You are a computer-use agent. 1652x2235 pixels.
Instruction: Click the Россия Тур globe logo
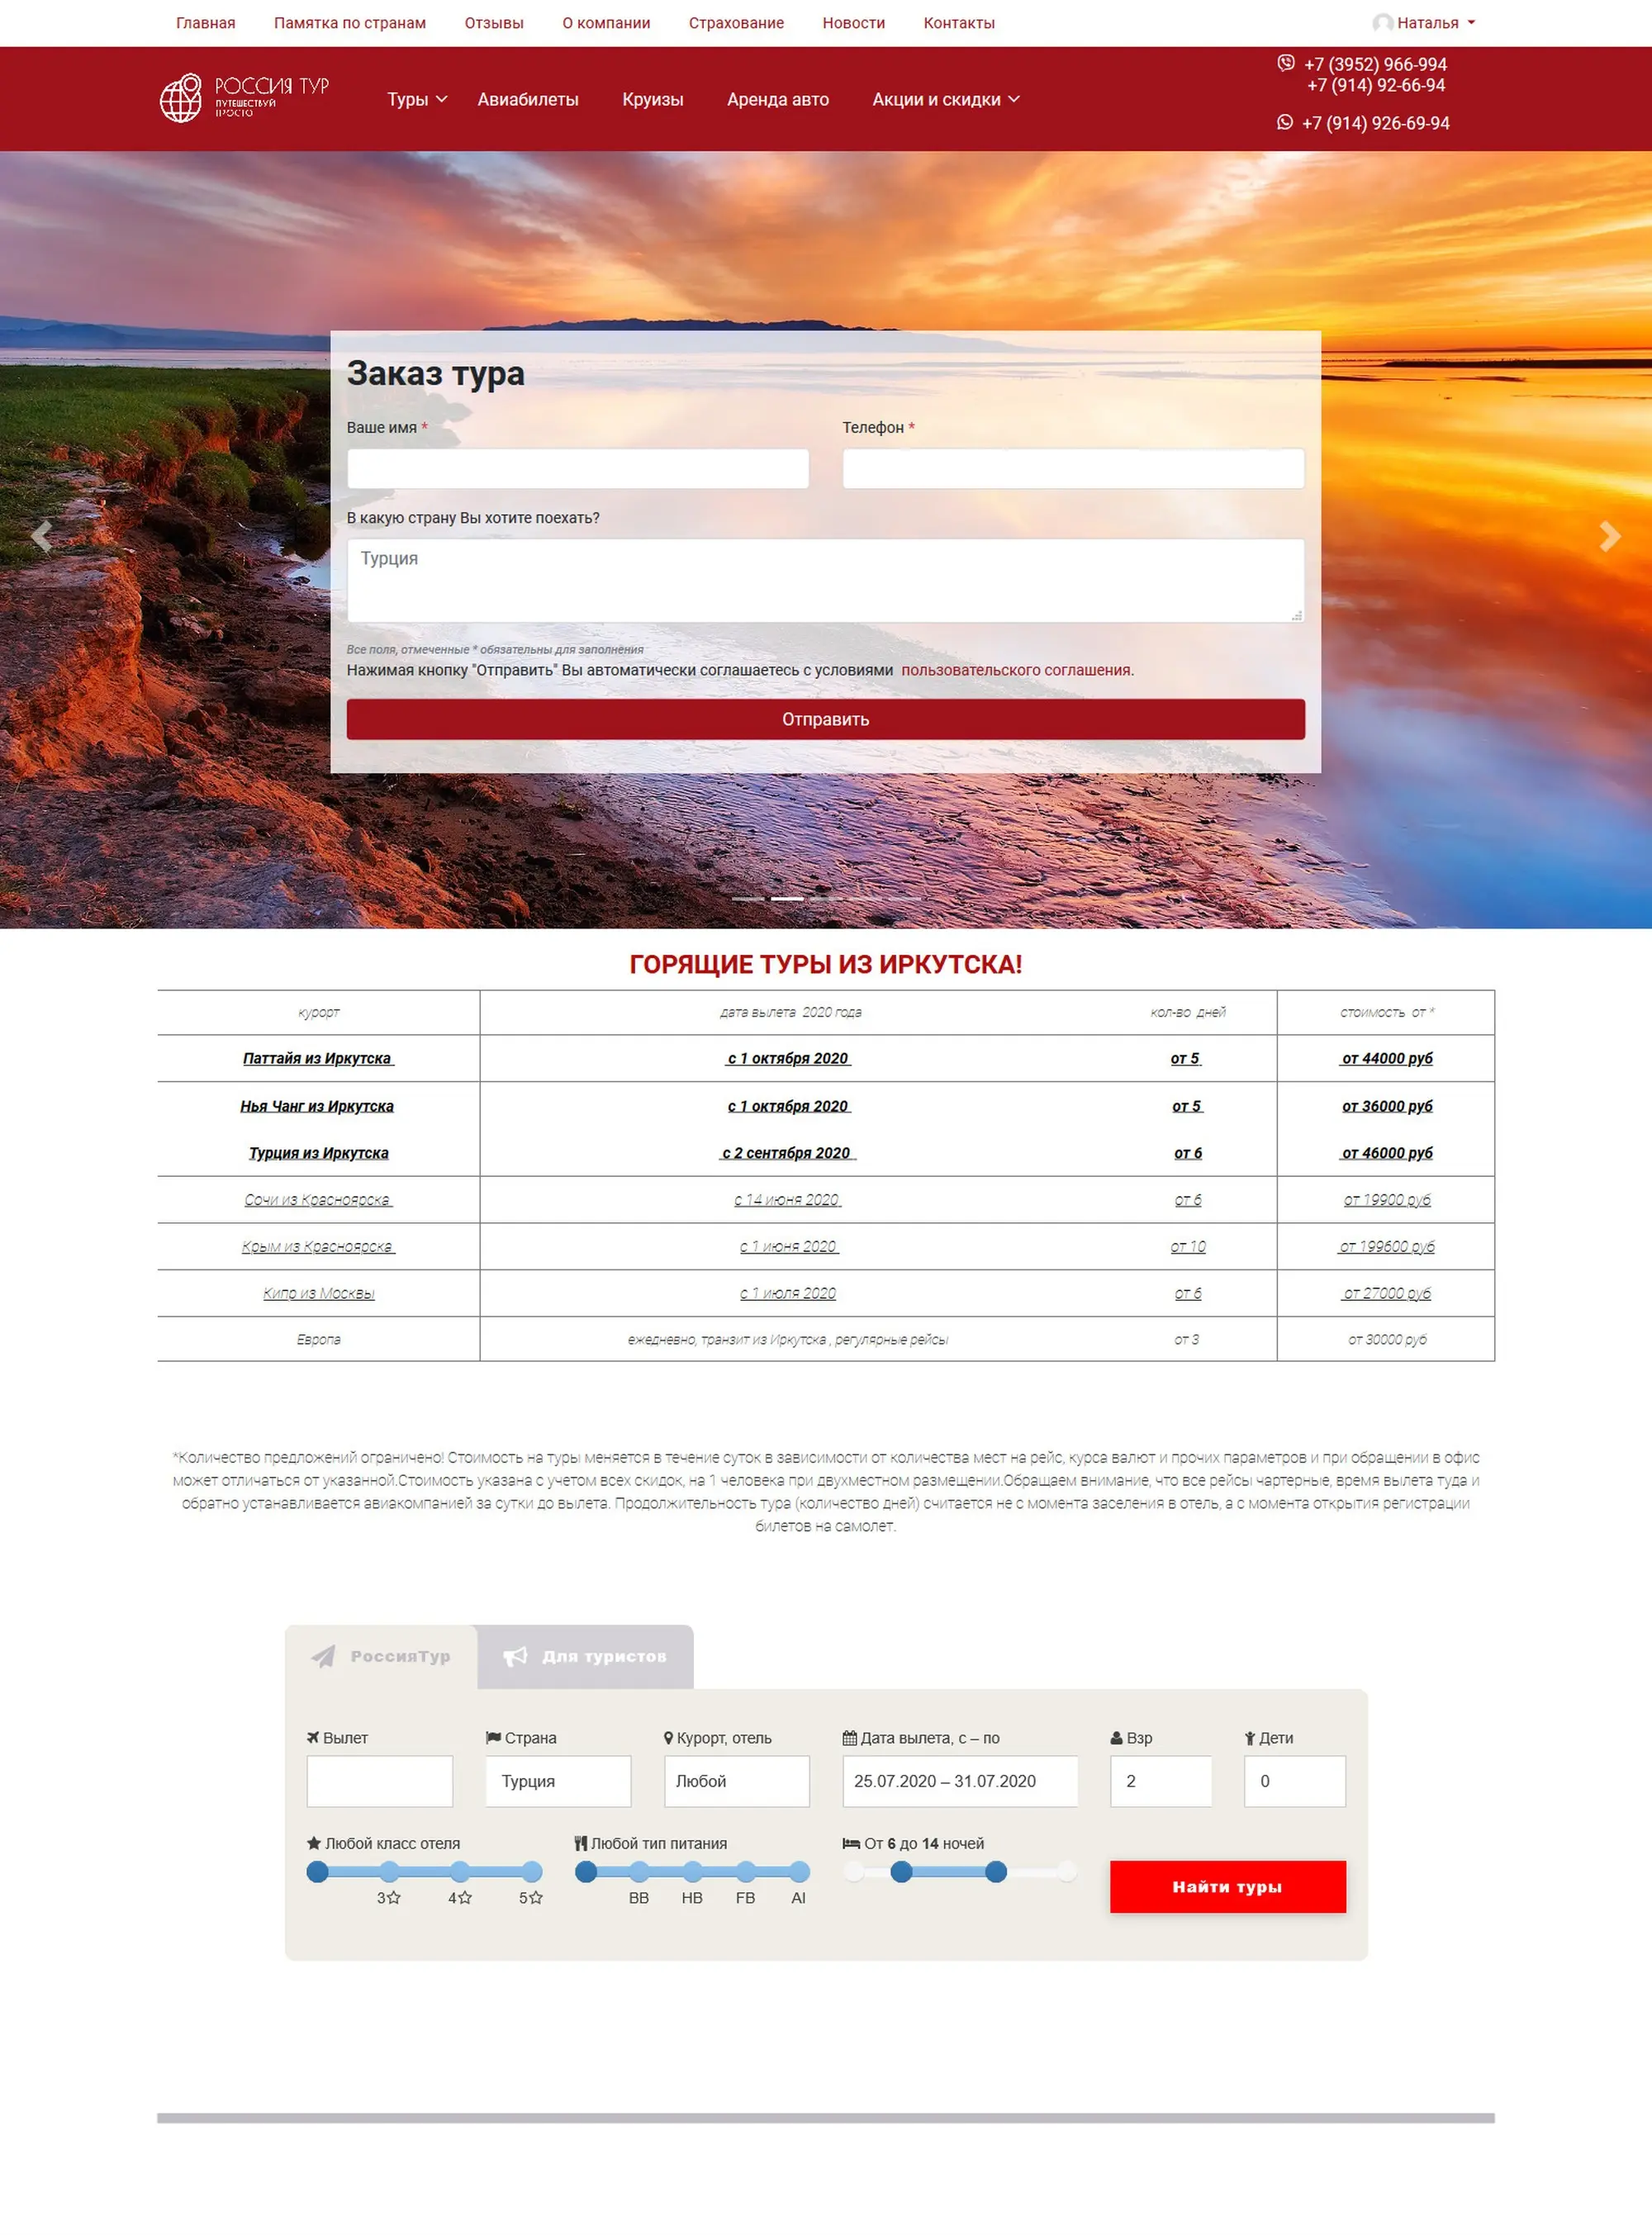[181, 98]
